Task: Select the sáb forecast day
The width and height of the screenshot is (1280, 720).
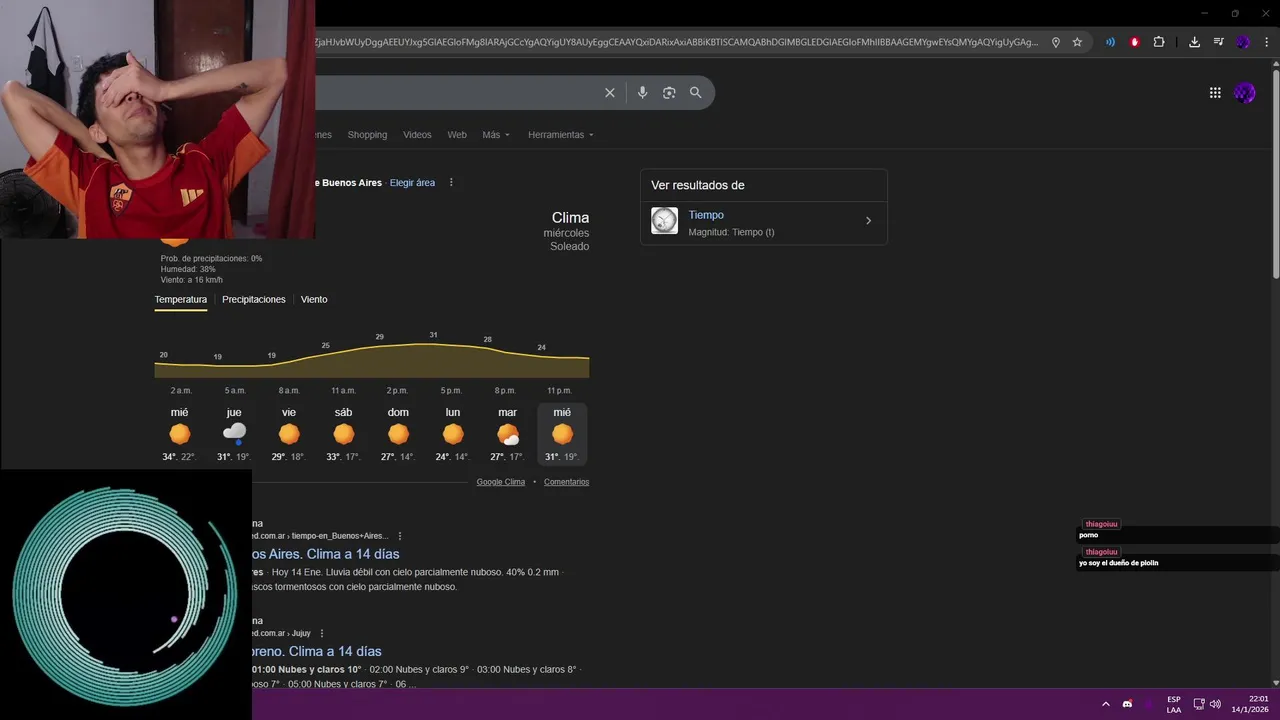Action: click(343, 434)
